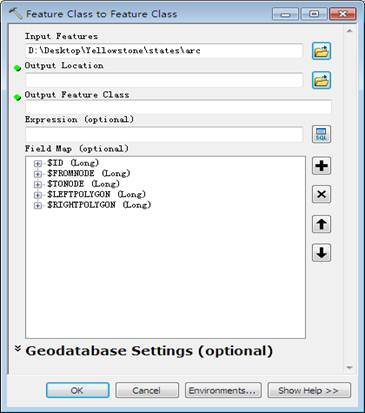The image size is (365, 413).
Task: Move field down with down arrow
Action: click(321, 253)
